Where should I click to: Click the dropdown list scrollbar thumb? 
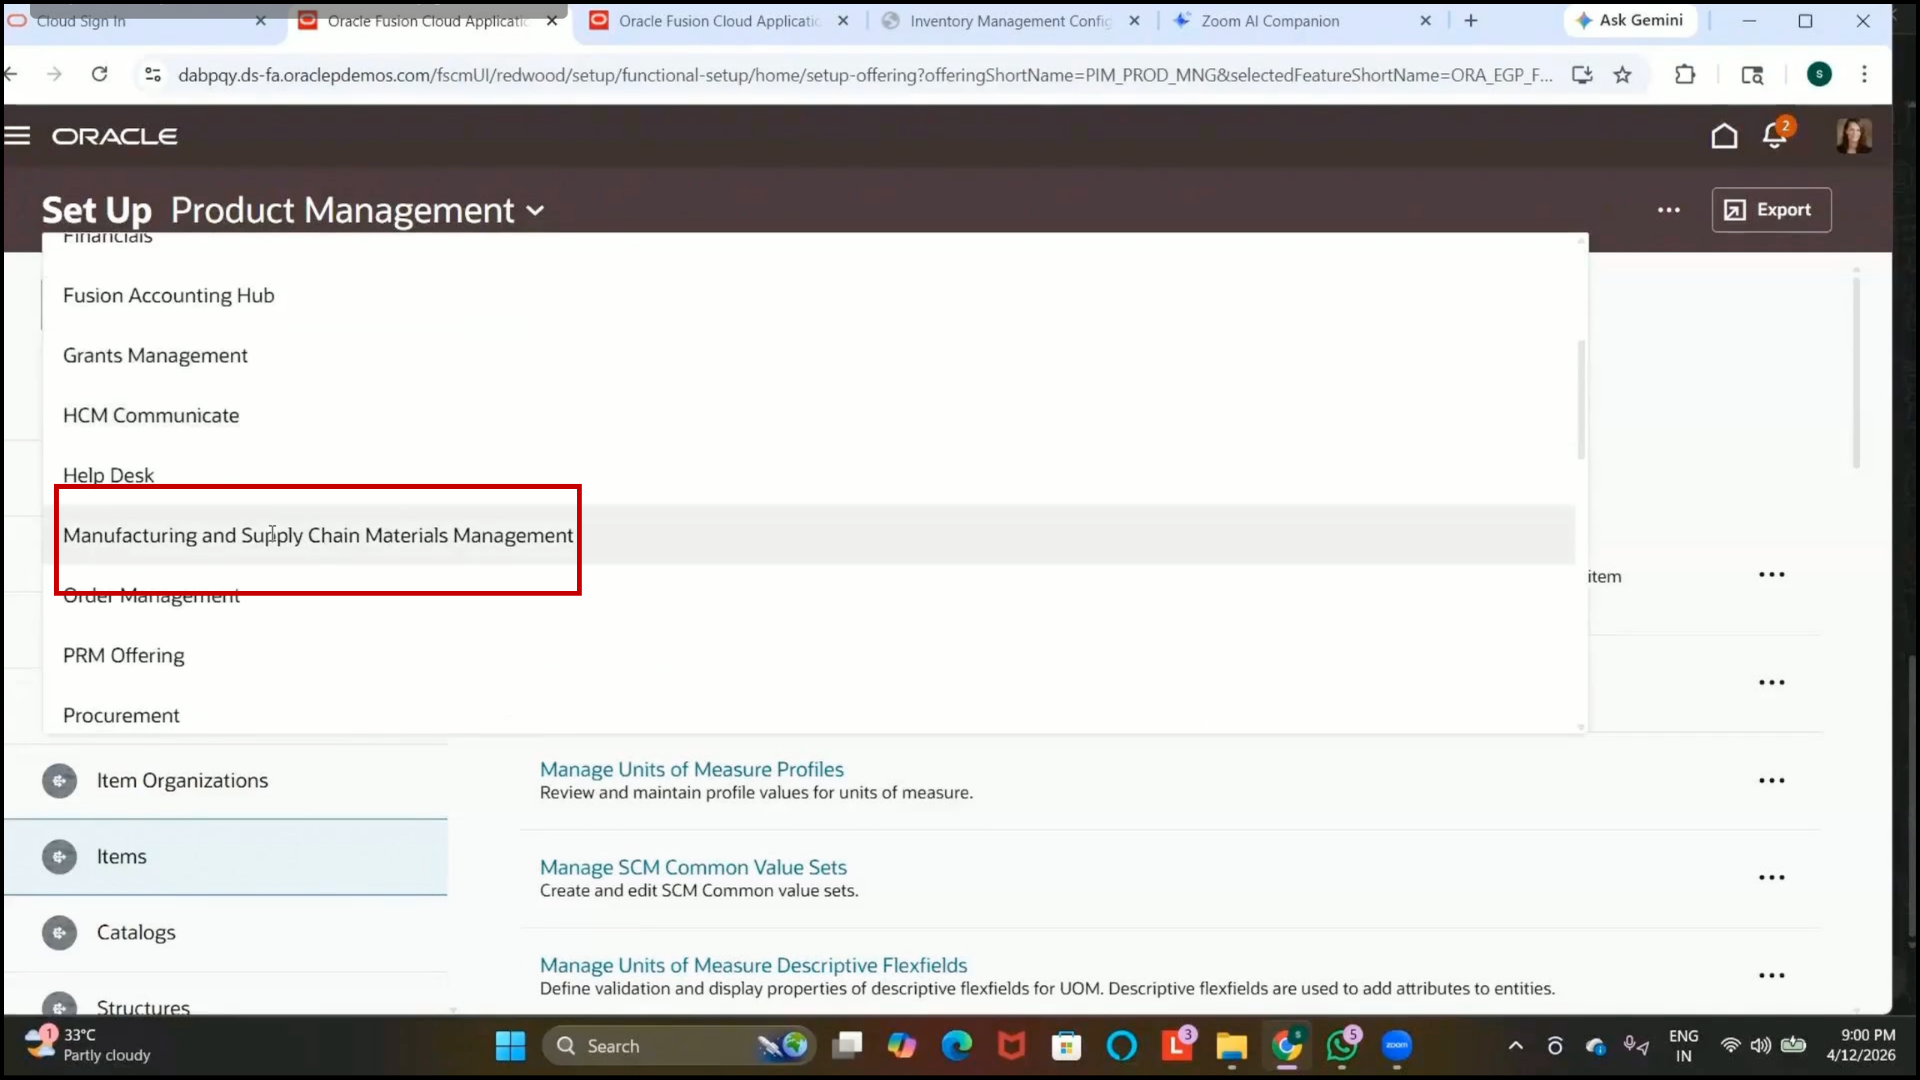click(x=1581, y=400)
